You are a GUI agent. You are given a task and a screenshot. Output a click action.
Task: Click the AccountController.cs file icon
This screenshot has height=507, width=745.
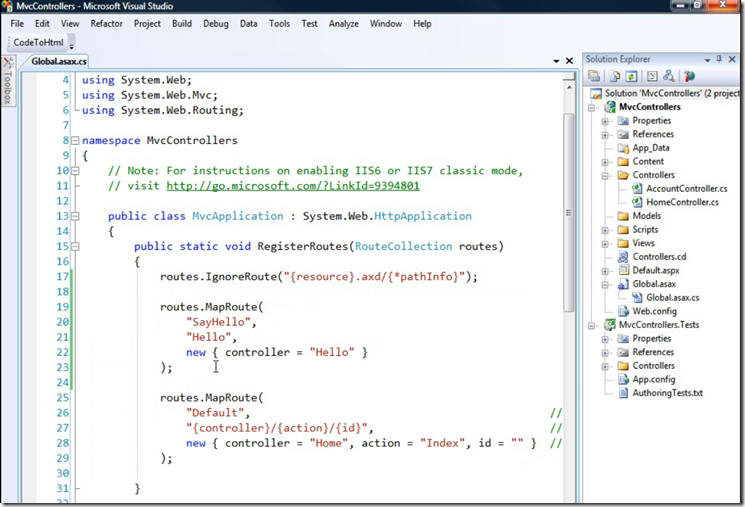[x=637, y=189]
